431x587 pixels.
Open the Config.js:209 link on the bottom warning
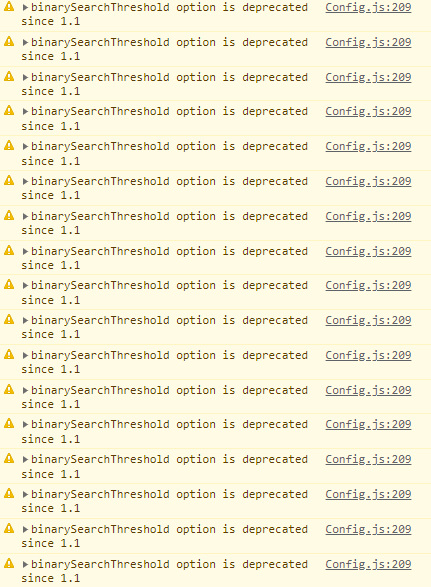pos(368,564)
